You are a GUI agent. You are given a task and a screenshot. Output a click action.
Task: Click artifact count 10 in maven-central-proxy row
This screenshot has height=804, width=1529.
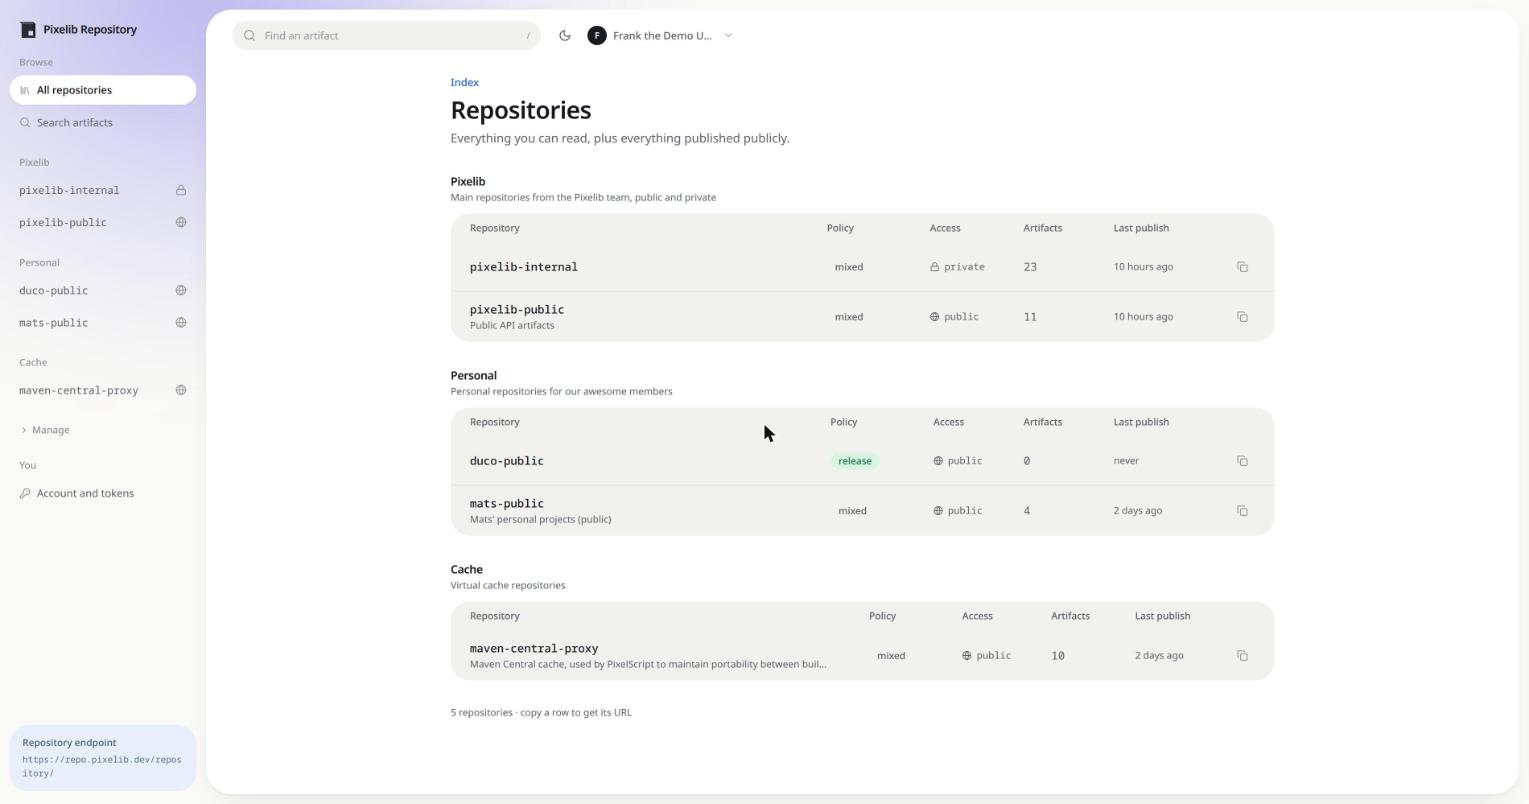click(x=1058, y=656)
